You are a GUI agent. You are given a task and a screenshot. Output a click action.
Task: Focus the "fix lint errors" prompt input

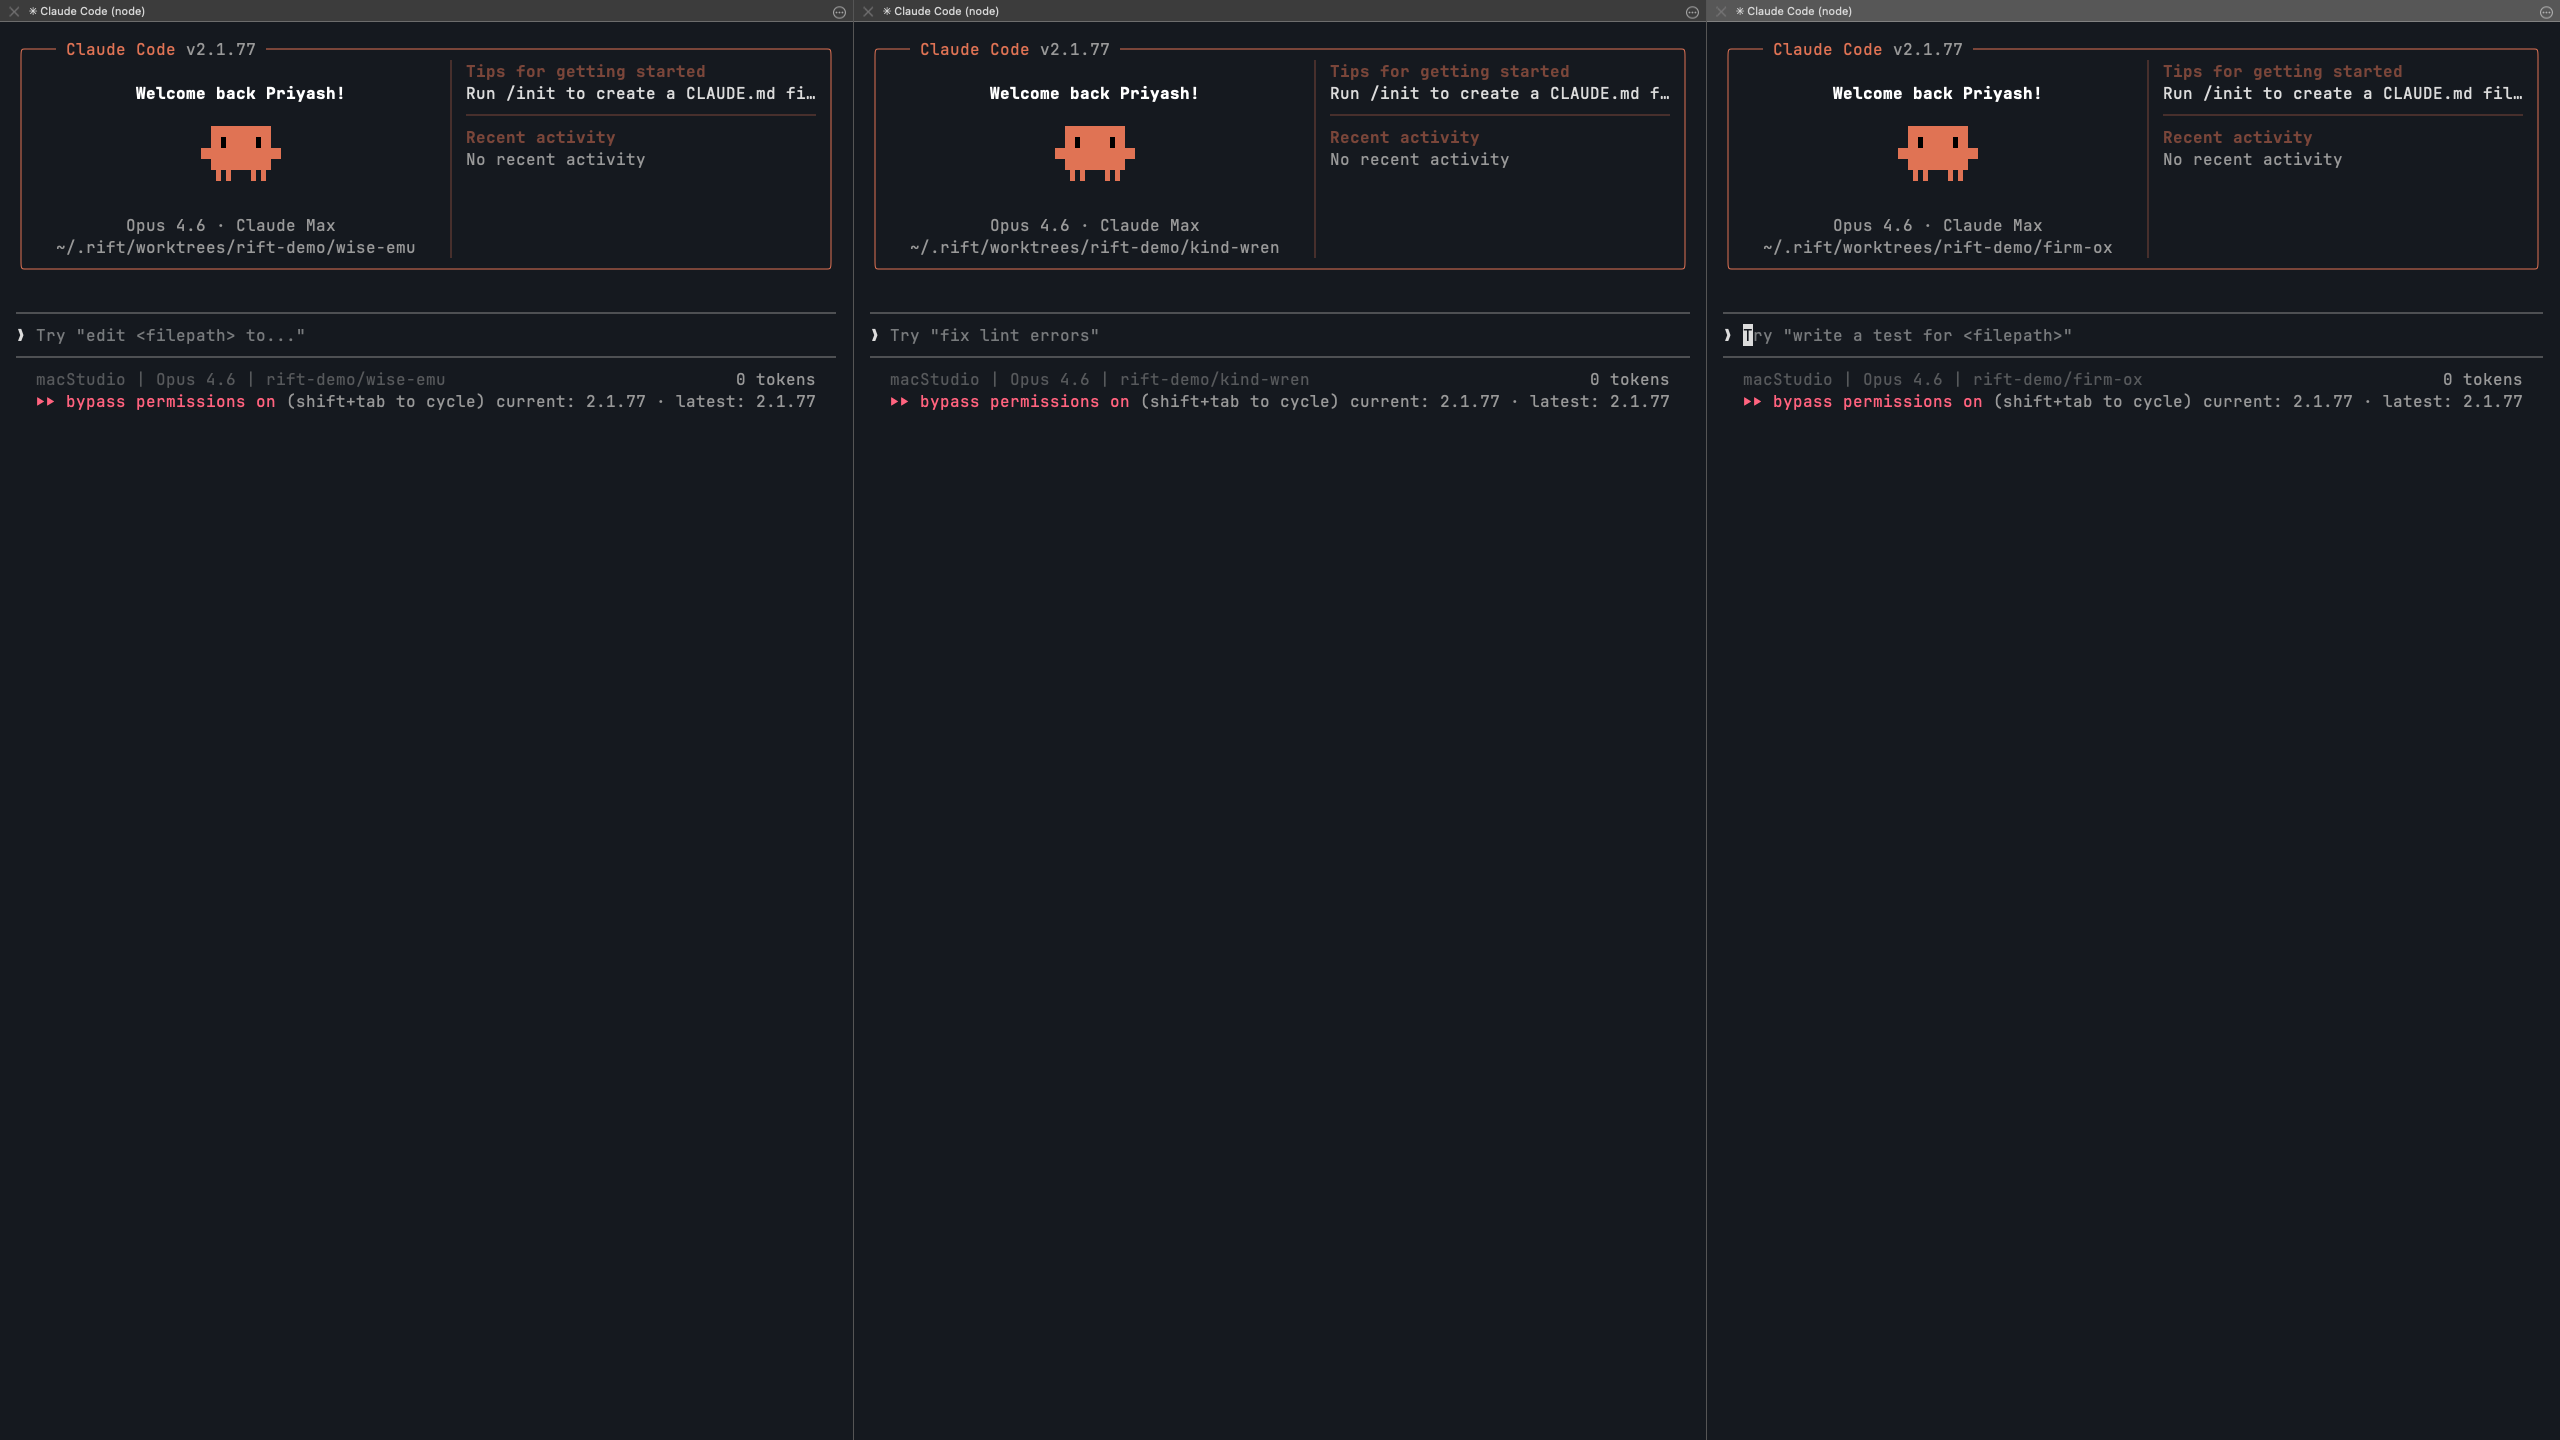(994, 336)
